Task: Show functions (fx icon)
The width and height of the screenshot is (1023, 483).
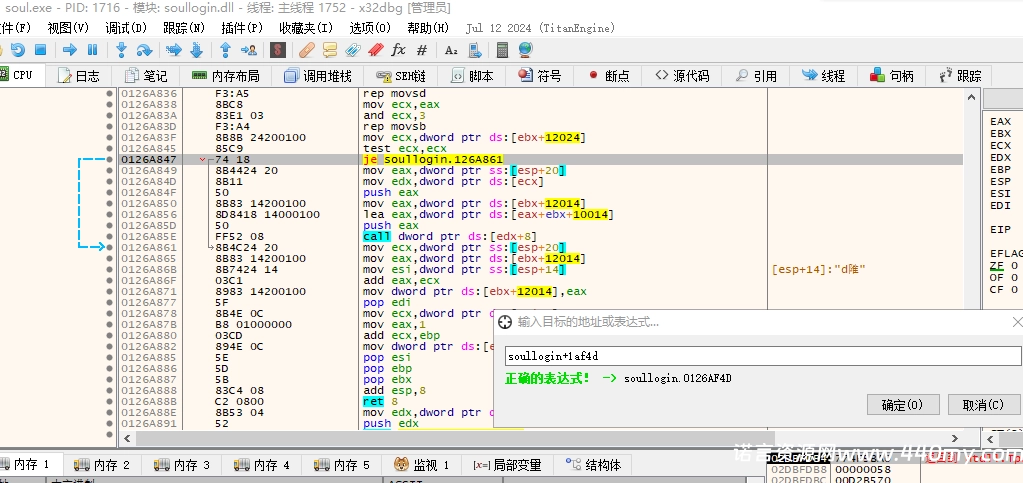Action: [398, 50]
